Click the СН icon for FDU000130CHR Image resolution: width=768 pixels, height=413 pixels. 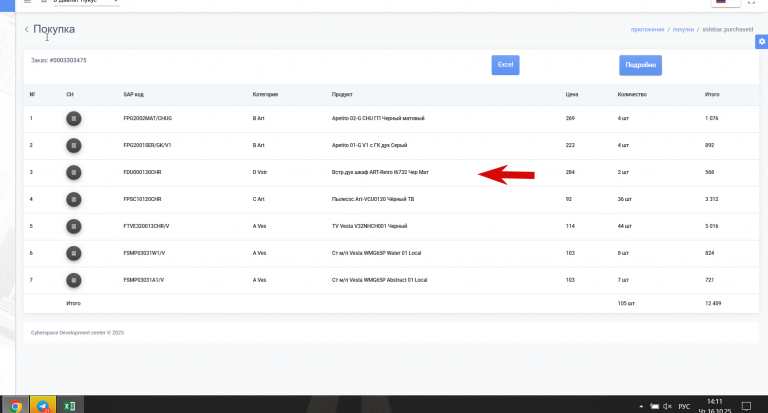(x=73, y=172)
